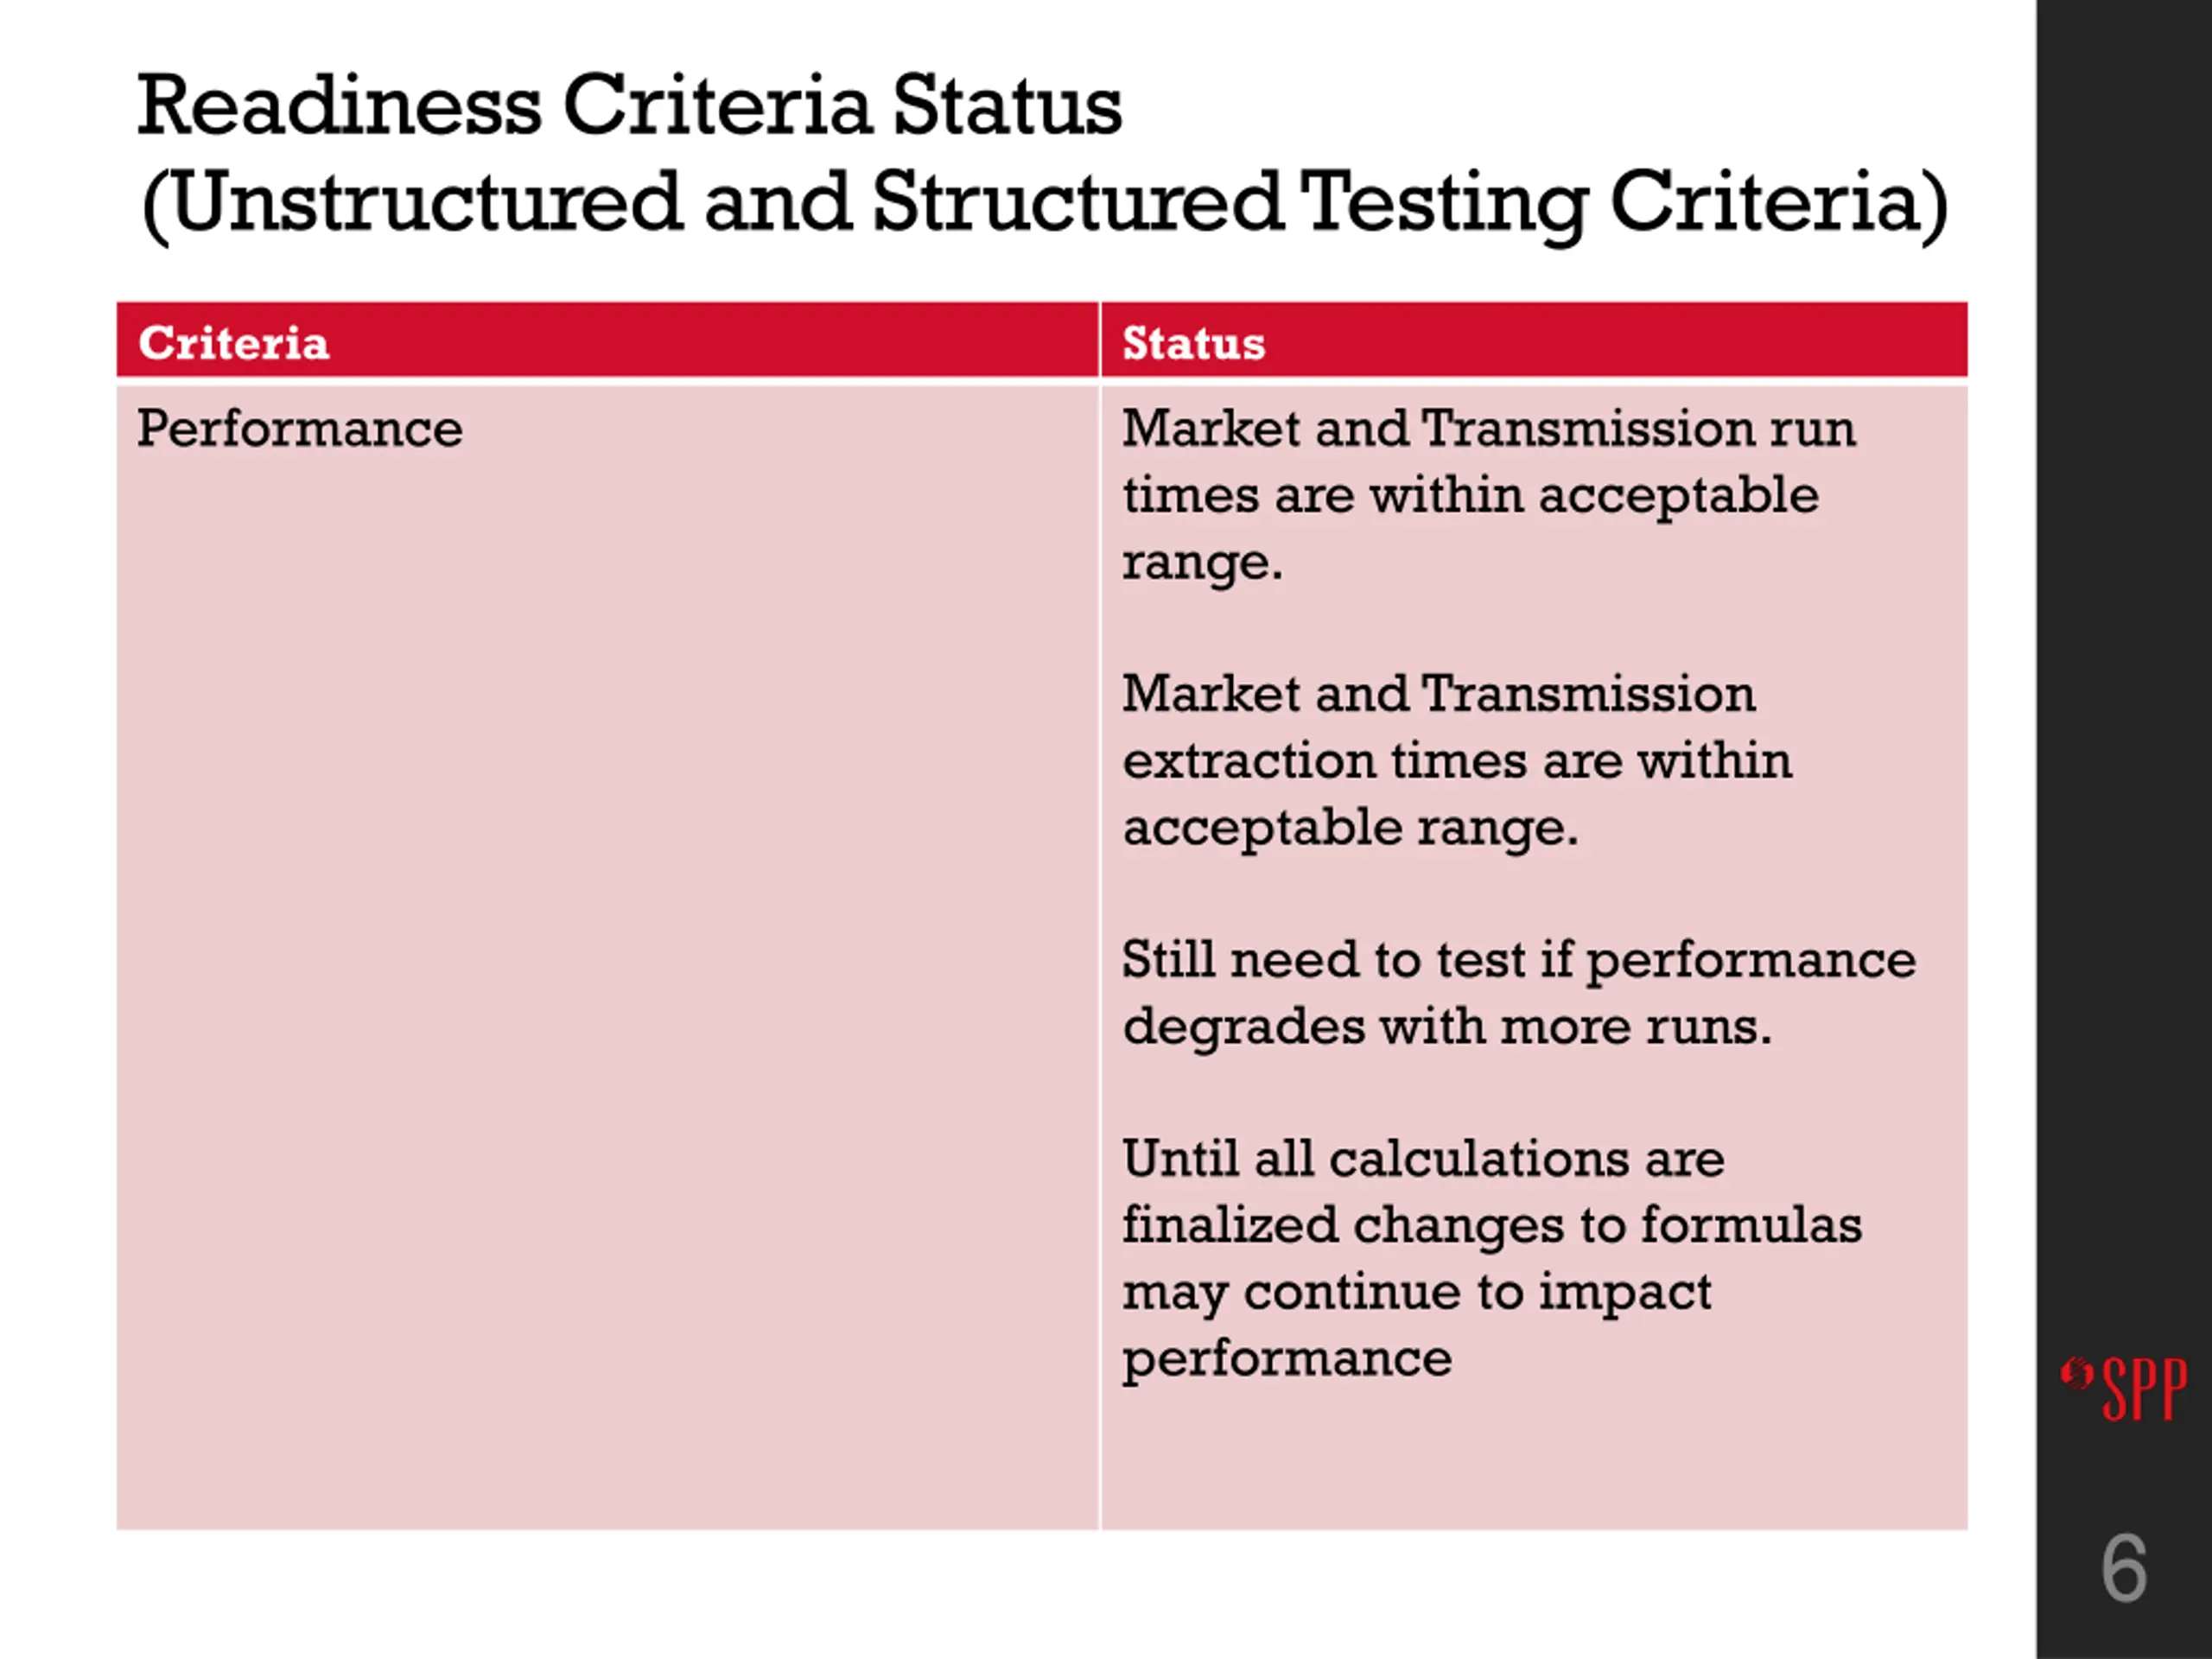Viewport: 2212px width, 1659px height.
Task: Click the word range. ending first paragraph
Action: 1202,562
